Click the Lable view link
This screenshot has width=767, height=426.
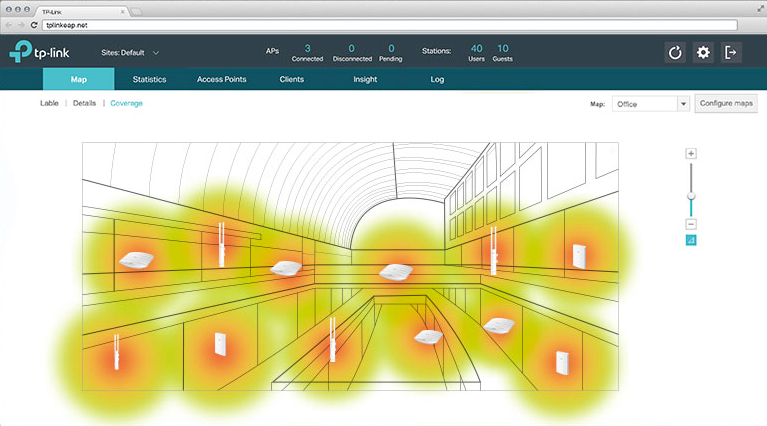pos(49,103)
